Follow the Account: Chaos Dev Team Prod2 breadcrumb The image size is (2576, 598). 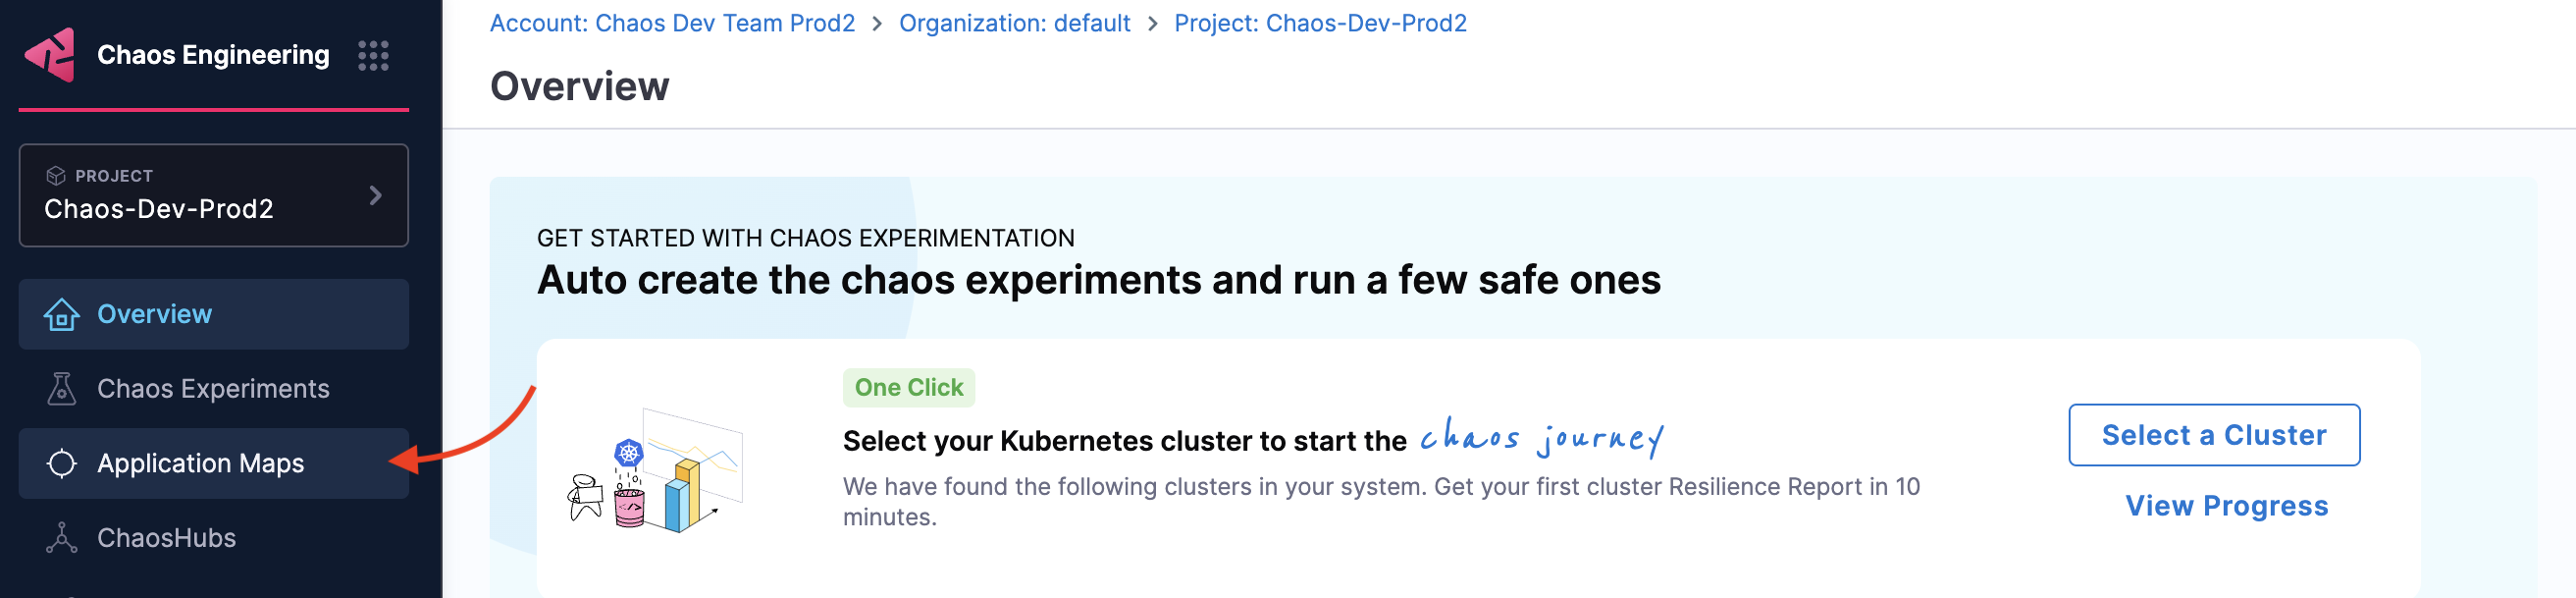click(x=672, y=24)
